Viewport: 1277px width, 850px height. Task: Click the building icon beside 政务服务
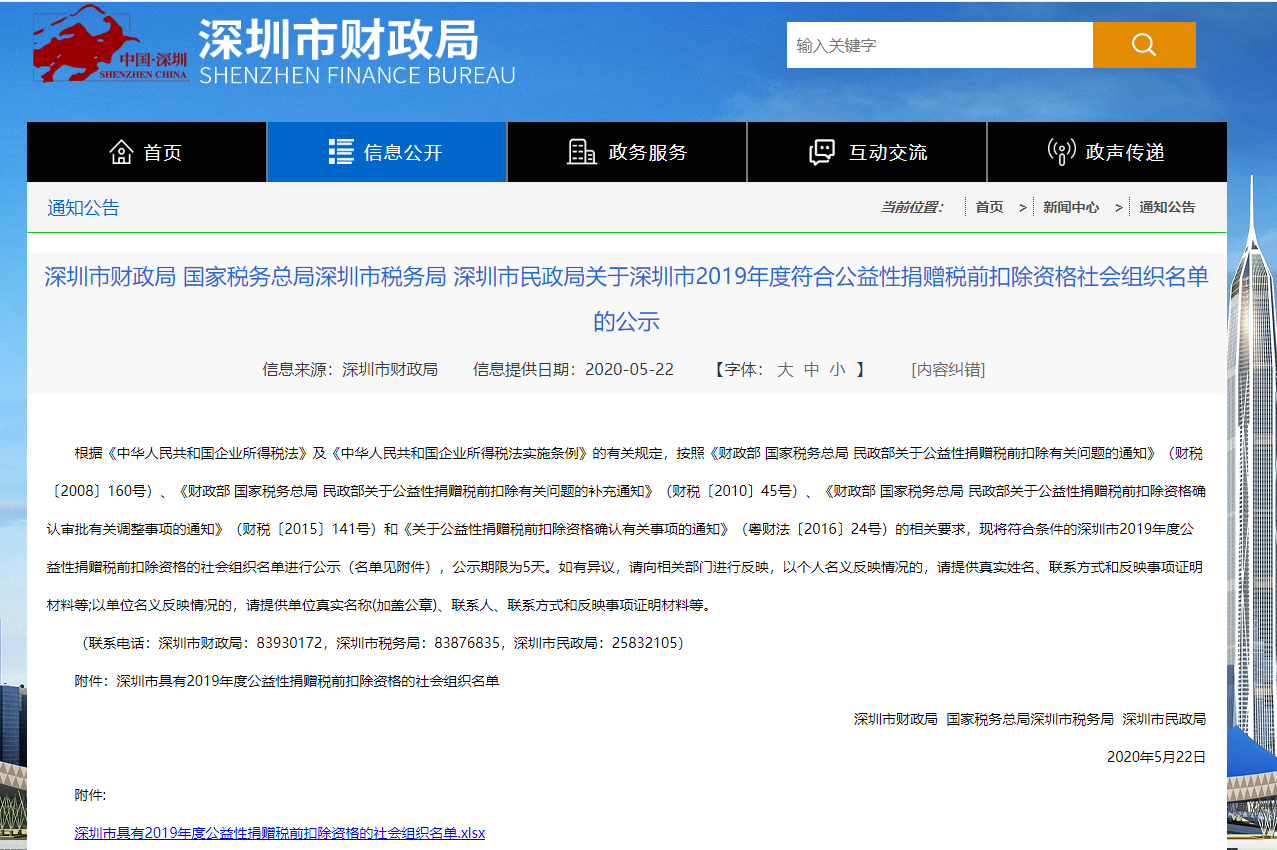tap(581, 152)
